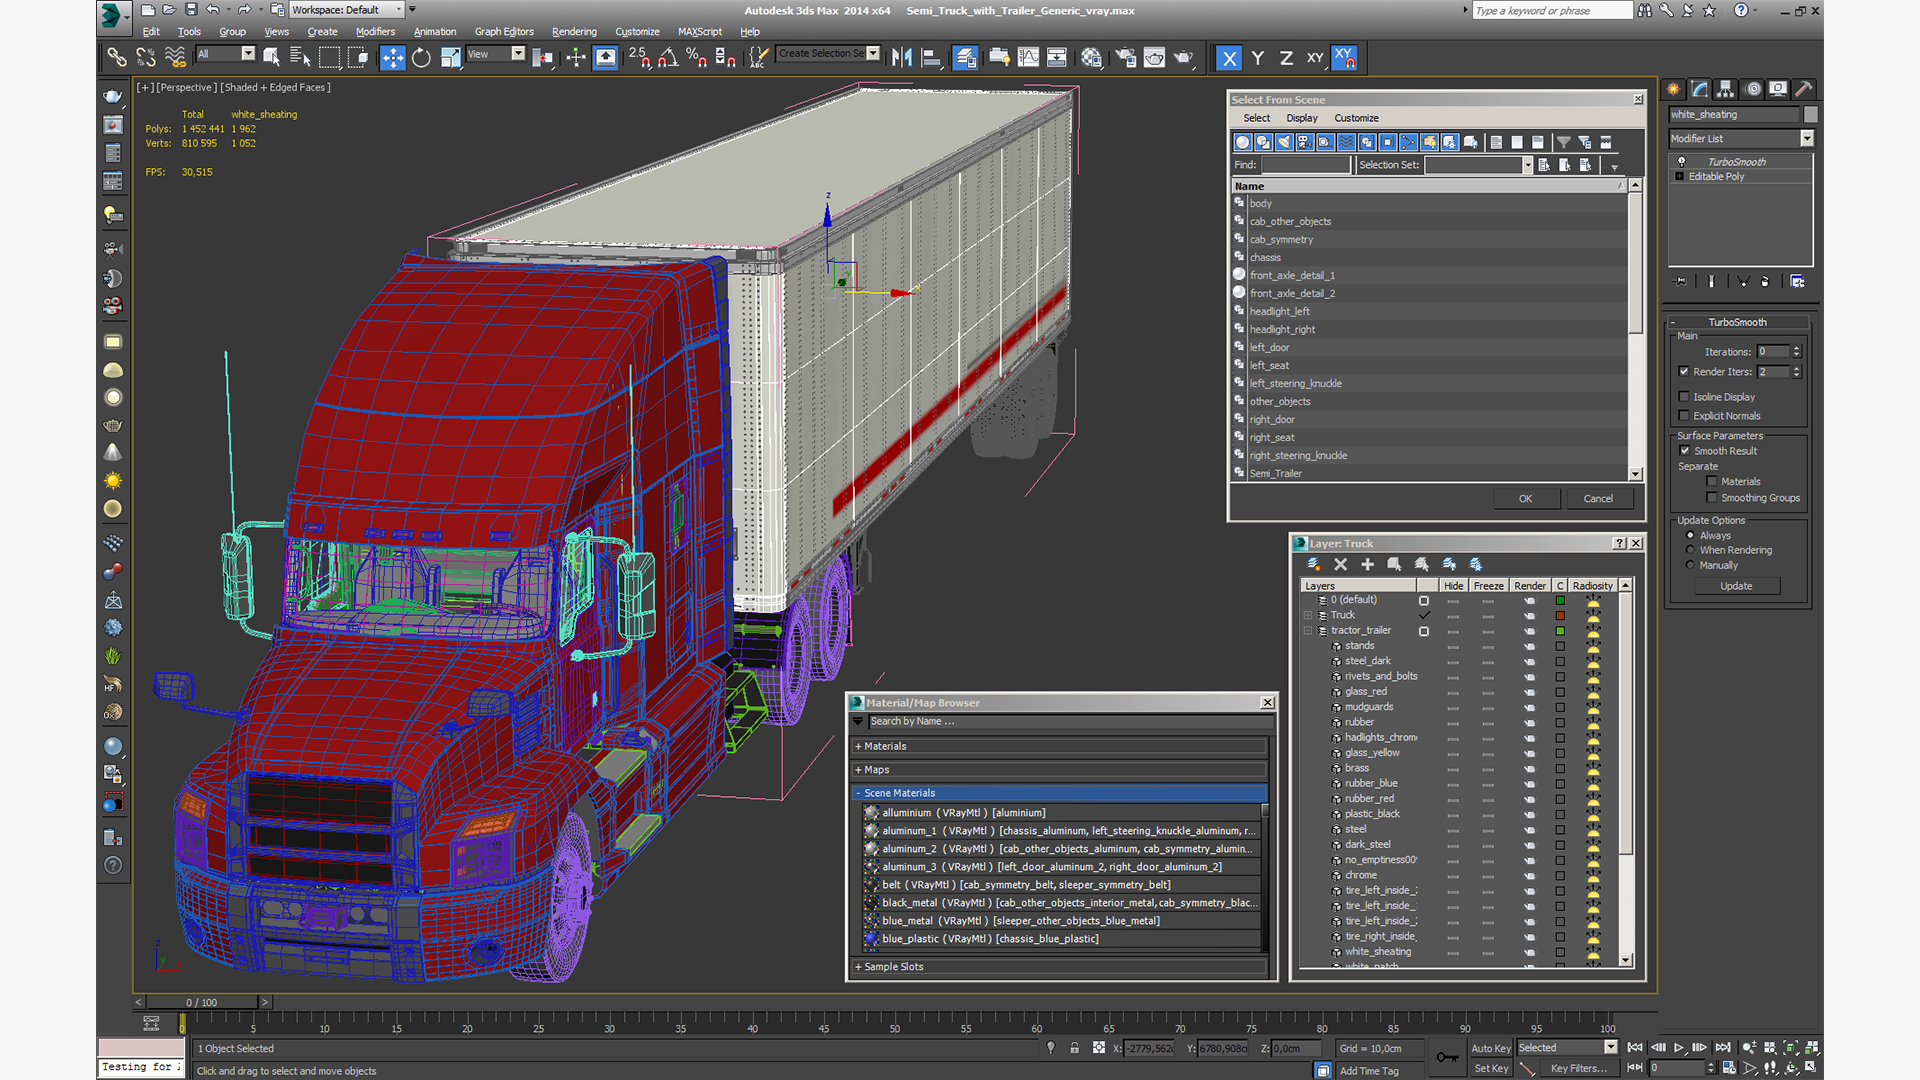Click the tractor_trailer layer color swatch

click(x=1560, y=631)
